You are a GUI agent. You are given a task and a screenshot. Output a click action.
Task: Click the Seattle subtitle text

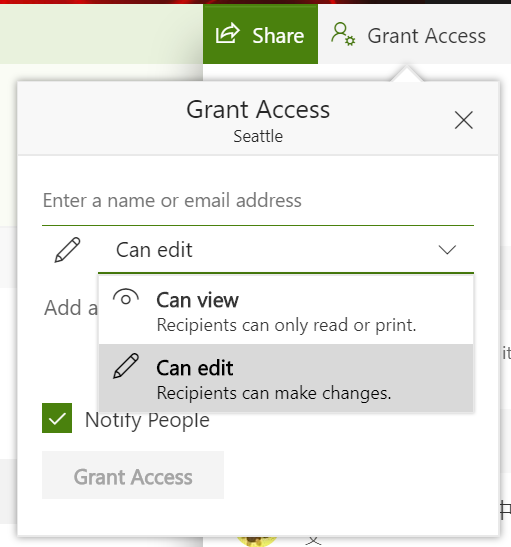(x=258, y=136)
